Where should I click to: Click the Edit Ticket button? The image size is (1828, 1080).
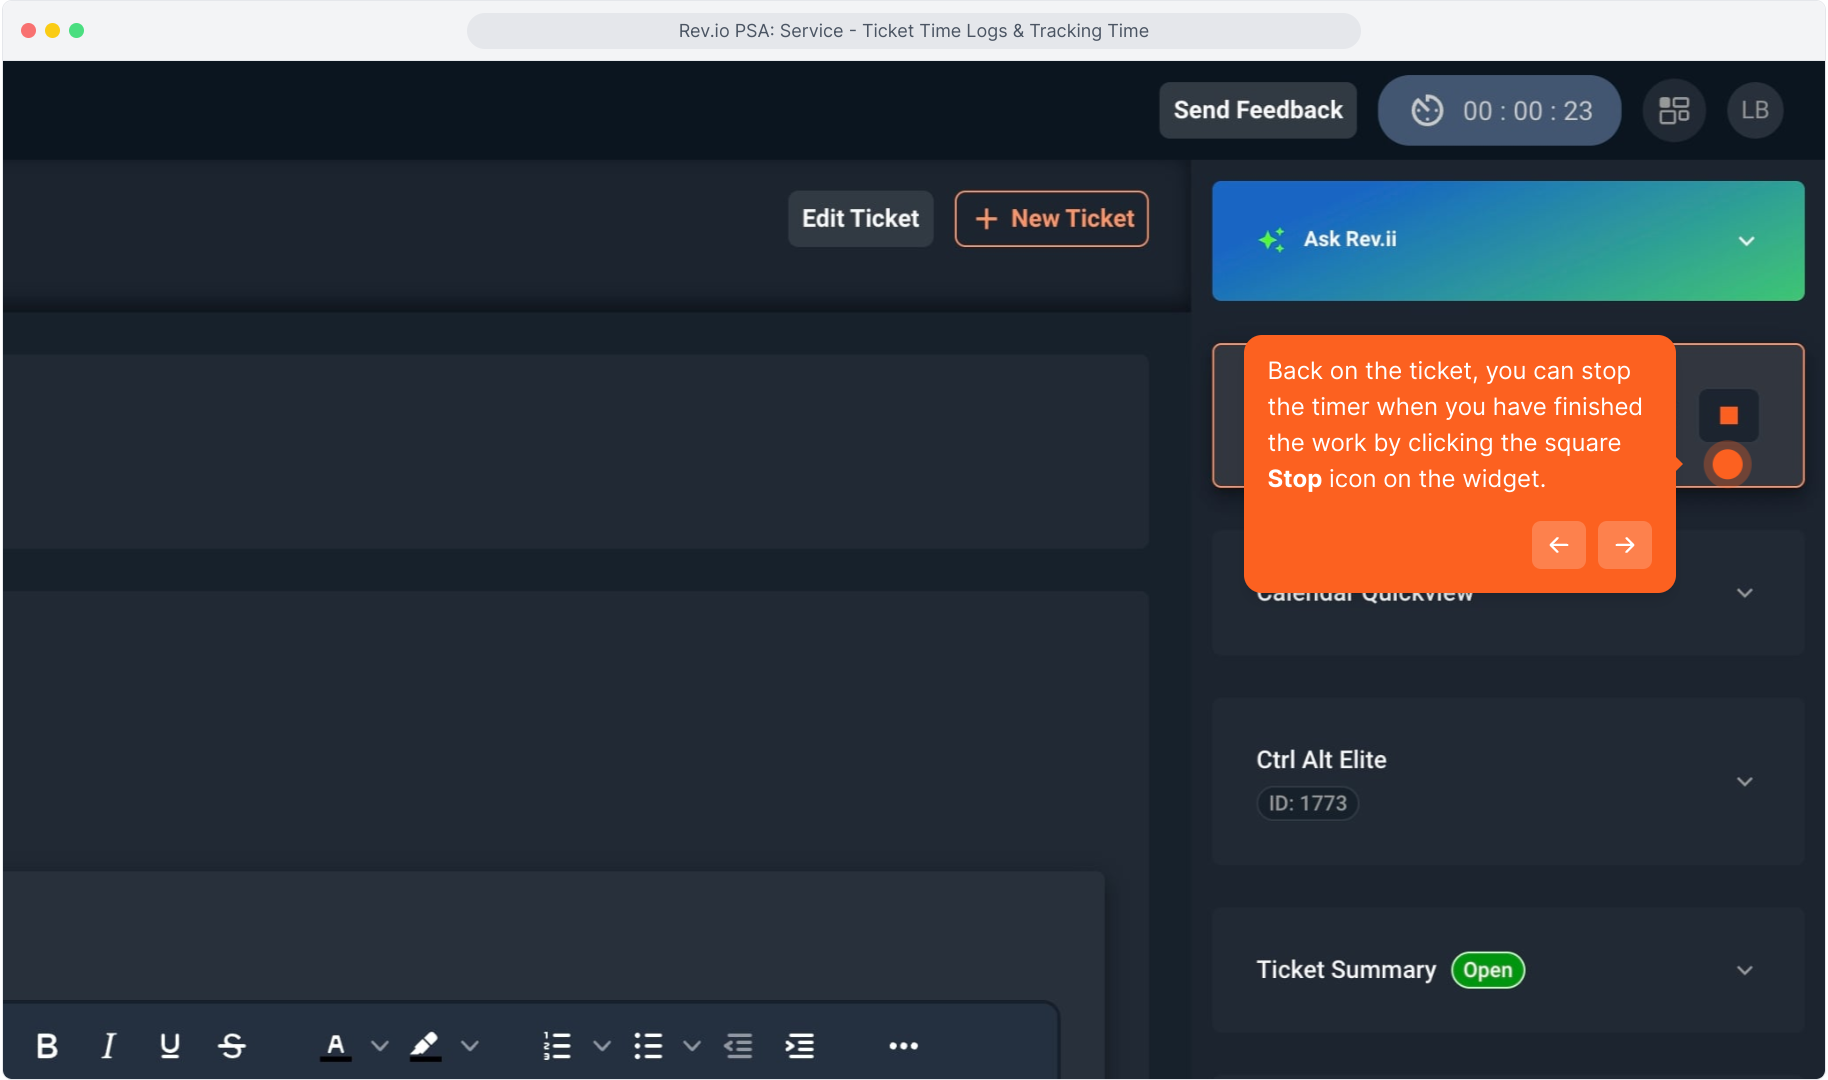pyautogui.click(x=860, y=219)
